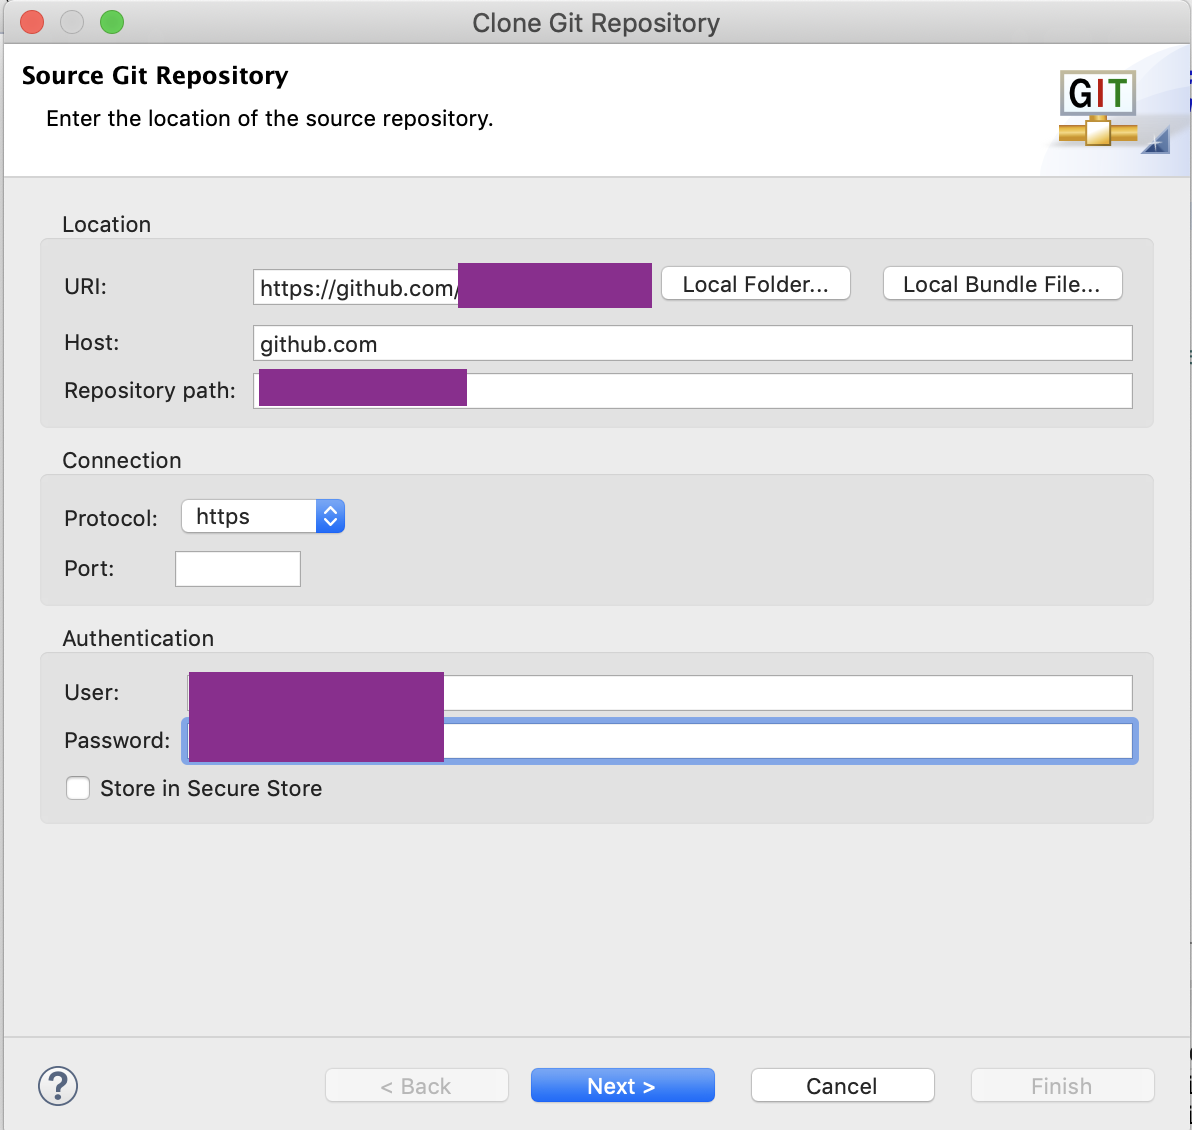Click the gray minimize window button
The height and width of the screenshot is (1130, 1192).
[x=72, y=22]
